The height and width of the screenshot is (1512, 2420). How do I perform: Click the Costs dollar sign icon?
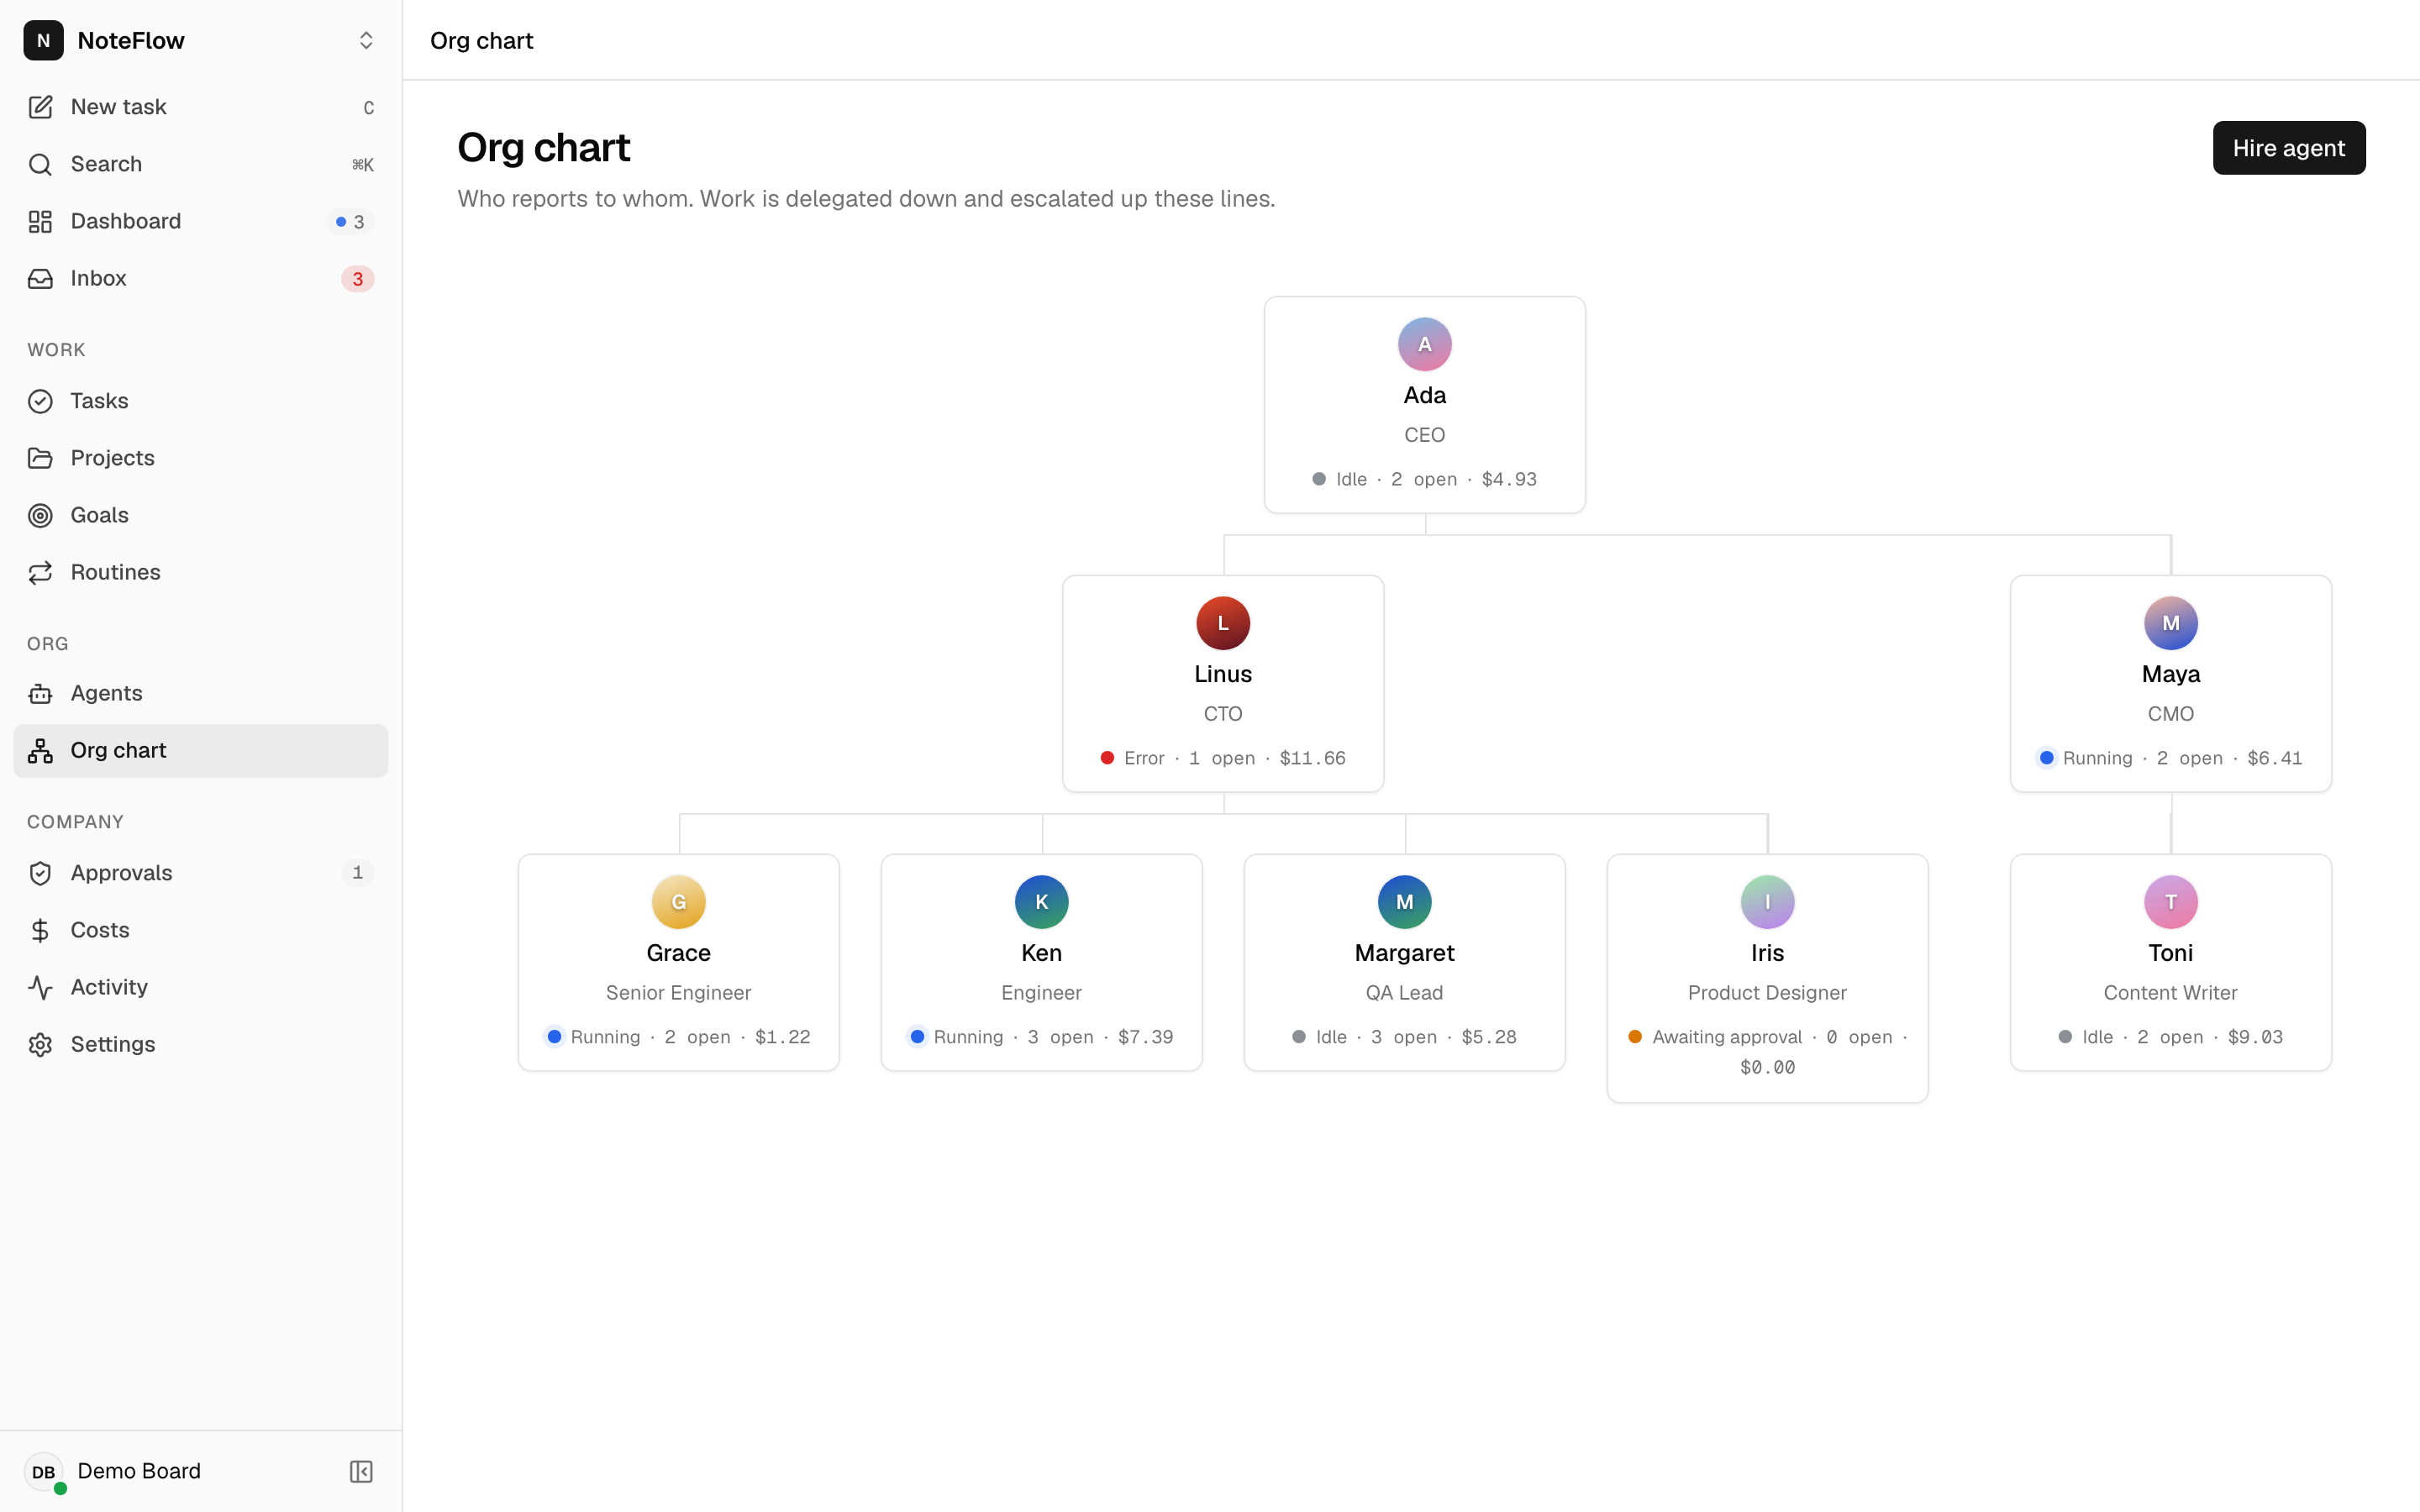40,930
